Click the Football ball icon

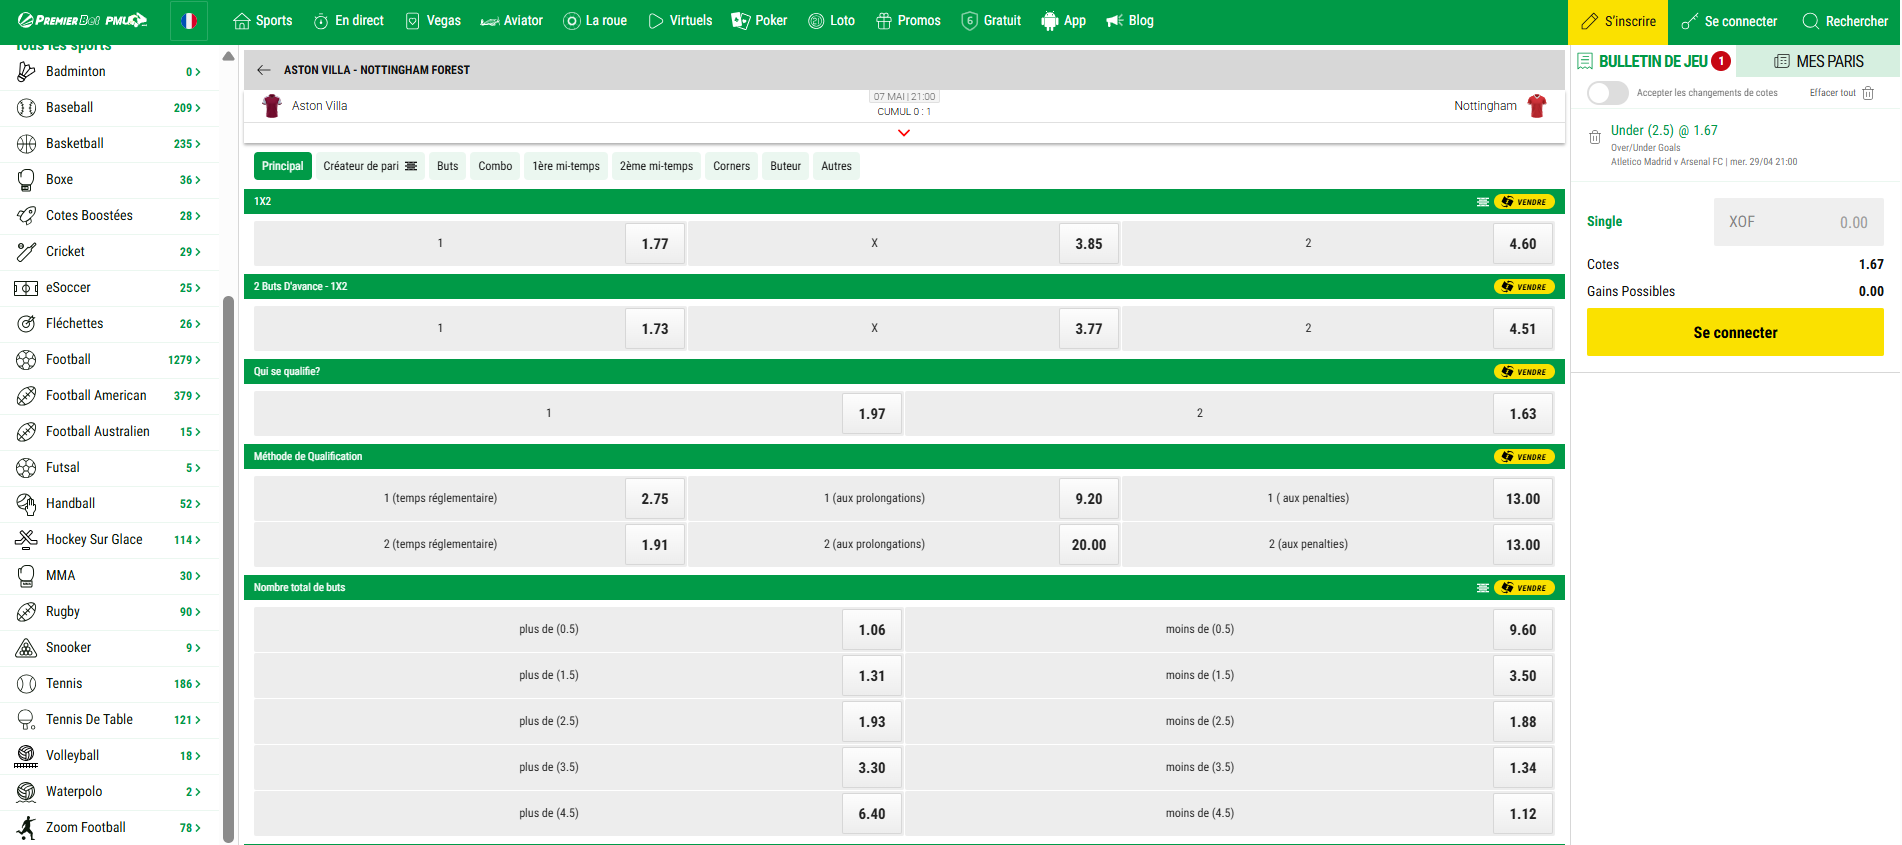point(26,359)
